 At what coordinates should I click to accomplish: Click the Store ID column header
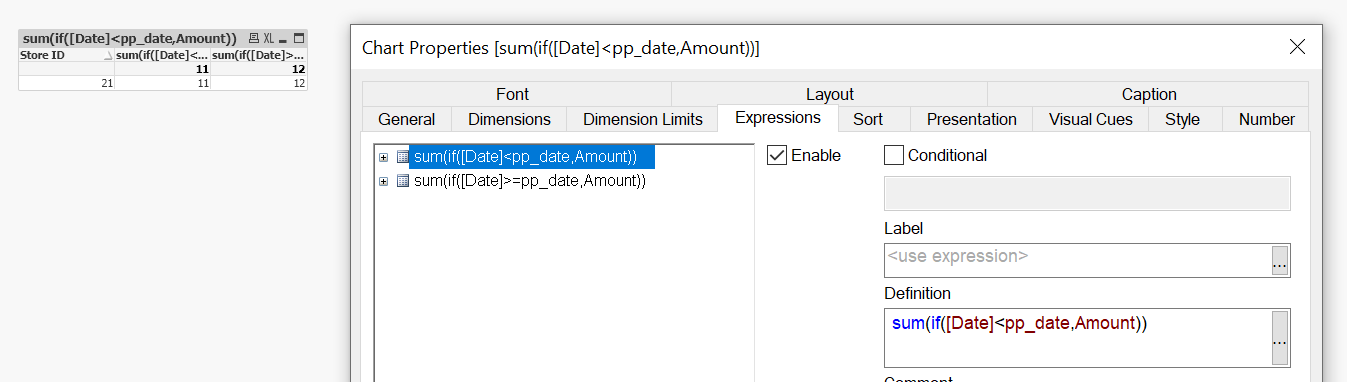click(x=66, y=56)
